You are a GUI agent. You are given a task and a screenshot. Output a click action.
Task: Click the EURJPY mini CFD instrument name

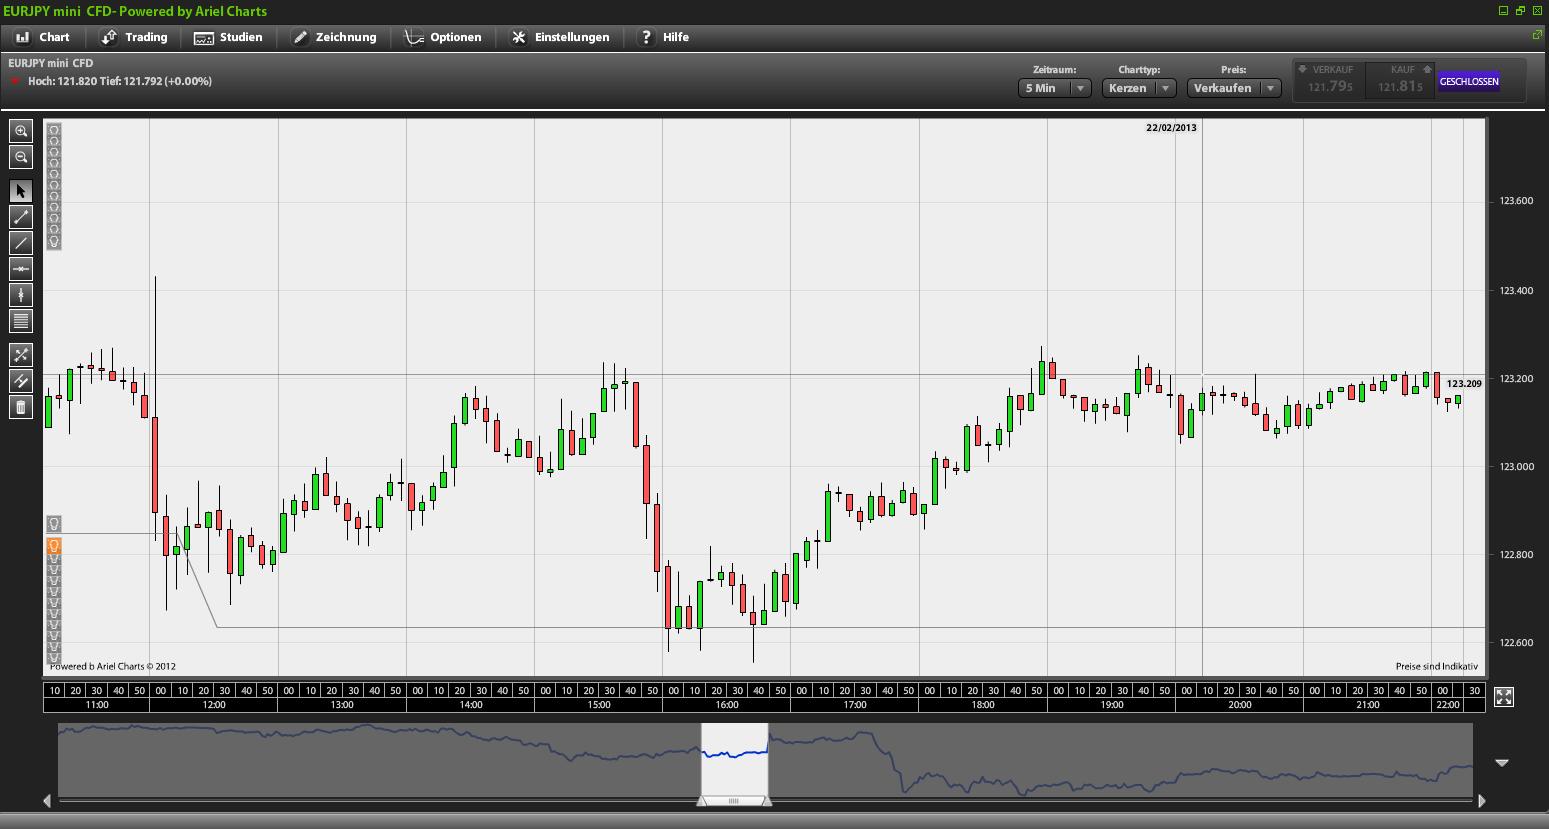pos(51,63)
